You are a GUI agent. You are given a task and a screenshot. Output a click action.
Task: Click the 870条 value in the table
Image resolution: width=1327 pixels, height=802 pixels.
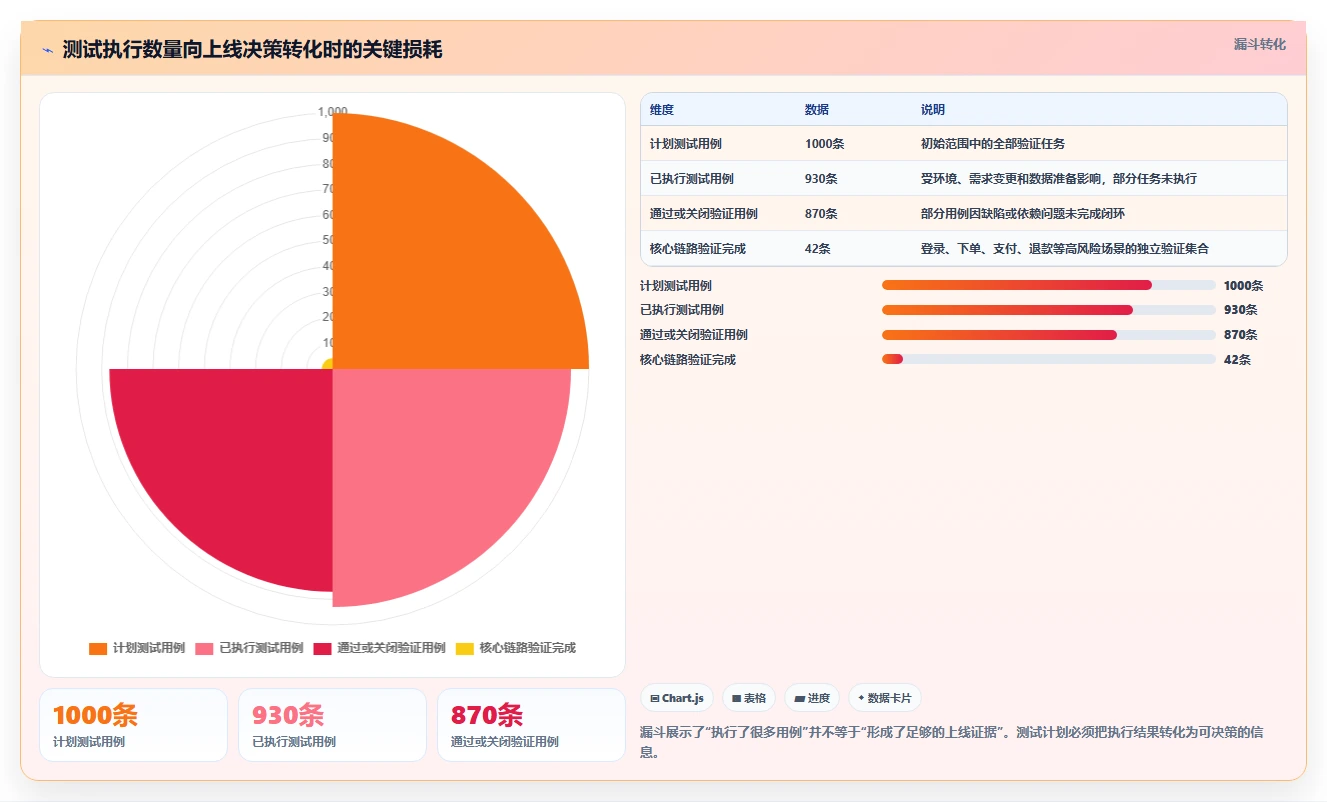point(822,214)
